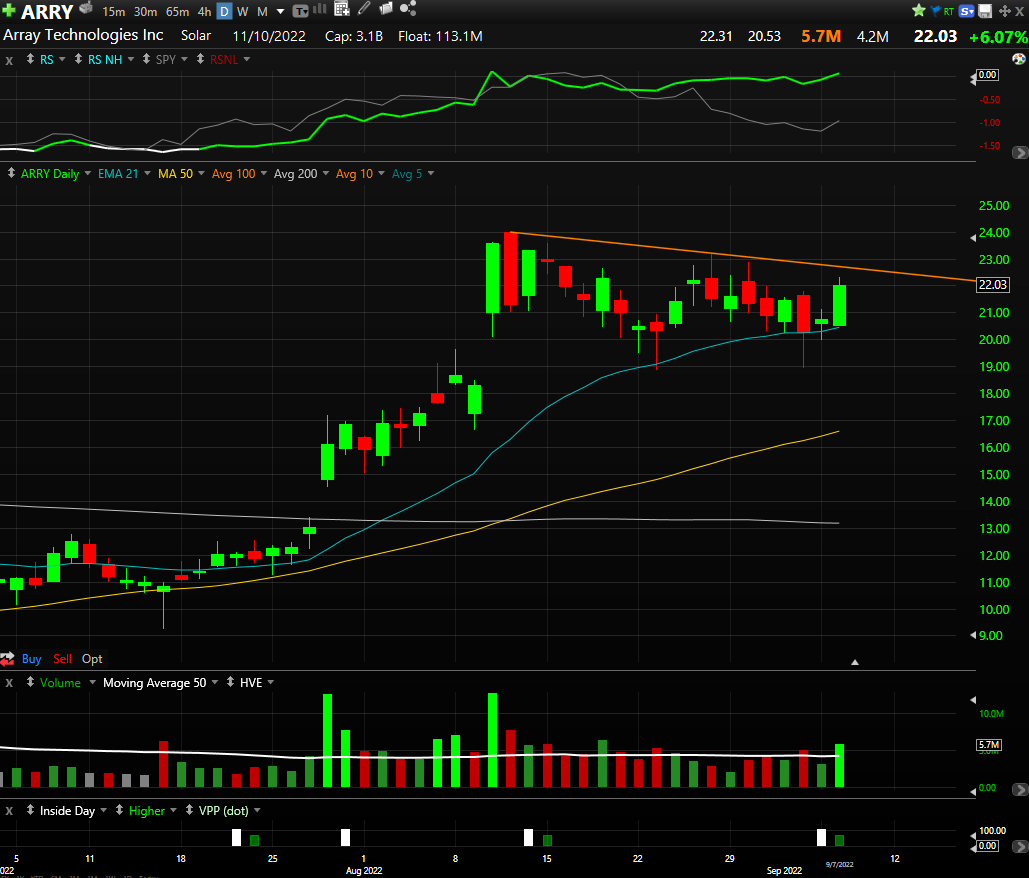Click the share chart icon
Screen dimensions: 1029x878
[x=408, y=9]
